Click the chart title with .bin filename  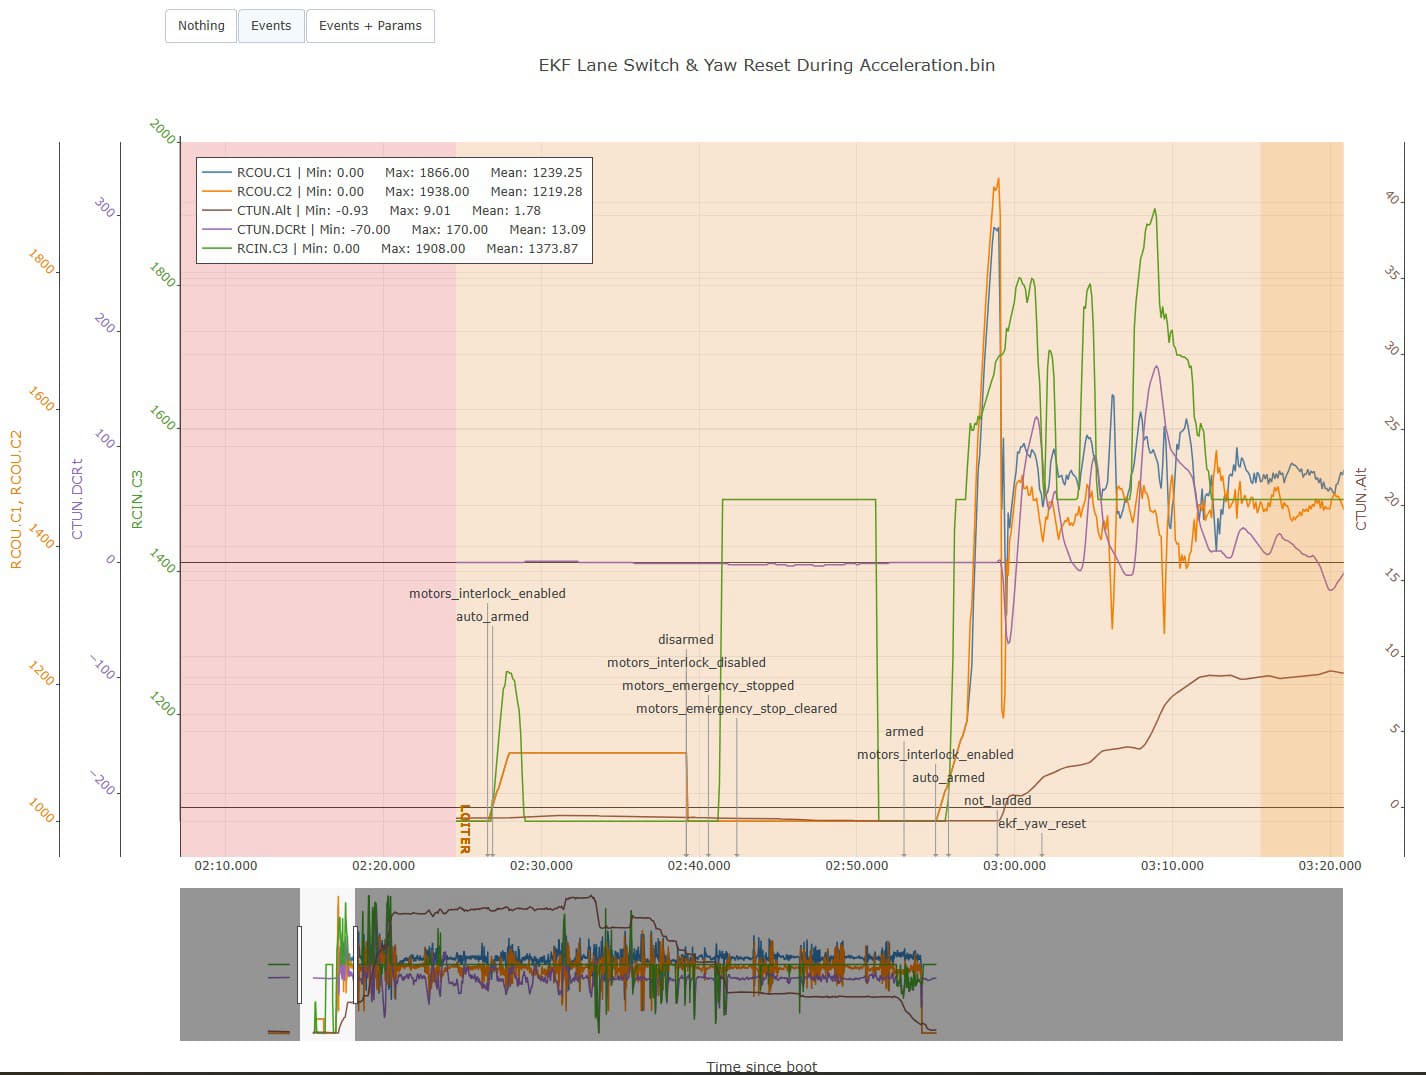coord(766,65)
